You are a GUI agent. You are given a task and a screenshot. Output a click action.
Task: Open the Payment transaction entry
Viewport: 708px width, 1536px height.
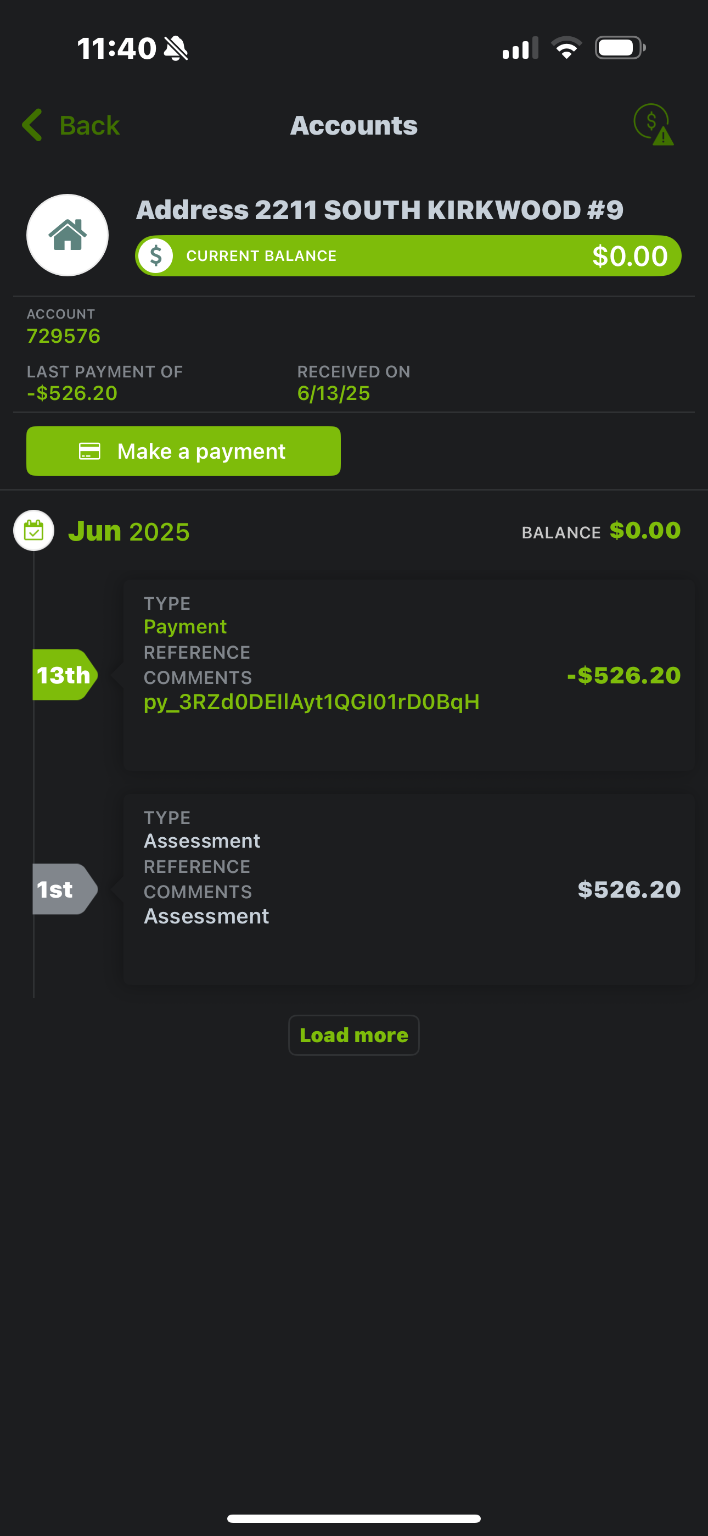coord(408,675)
